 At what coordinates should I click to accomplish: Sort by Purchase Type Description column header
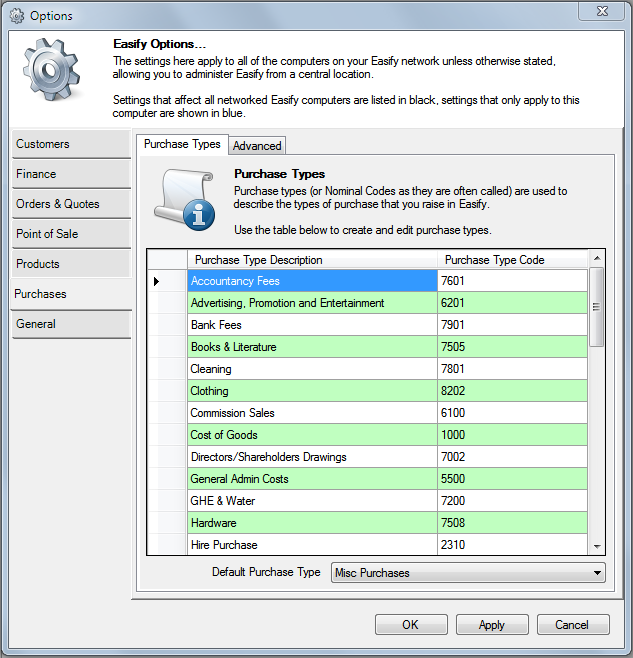tap(312, 260)
